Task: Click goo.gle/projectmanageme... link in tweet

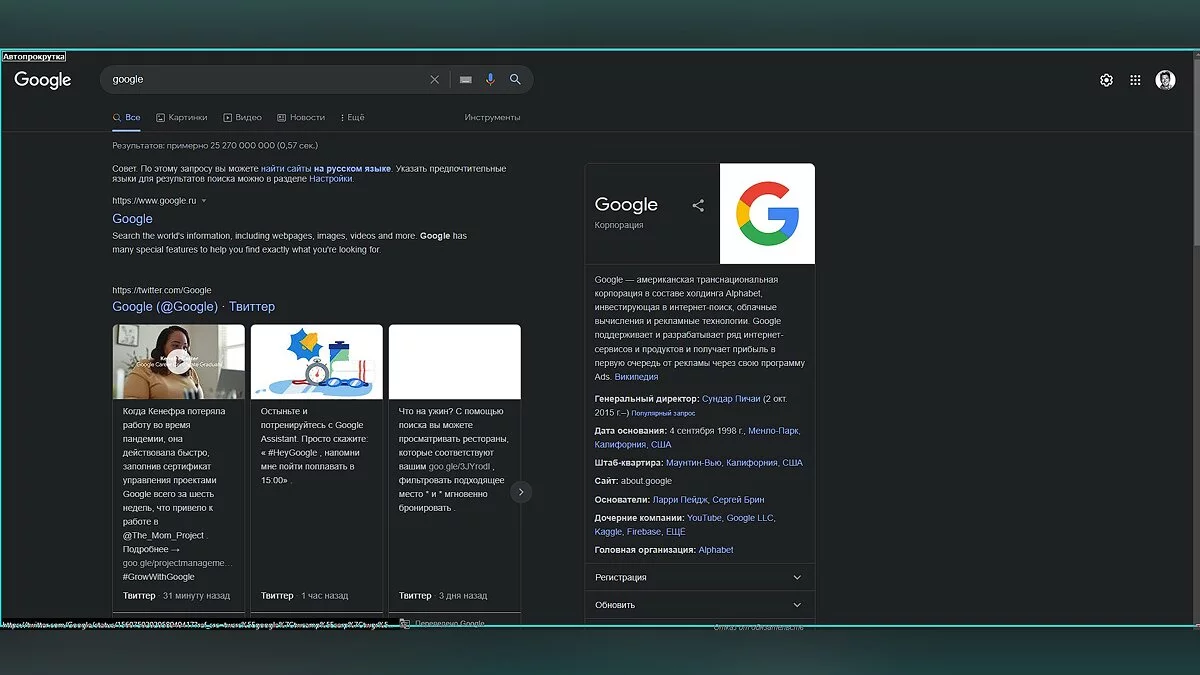Action: (x=177, y=564)
